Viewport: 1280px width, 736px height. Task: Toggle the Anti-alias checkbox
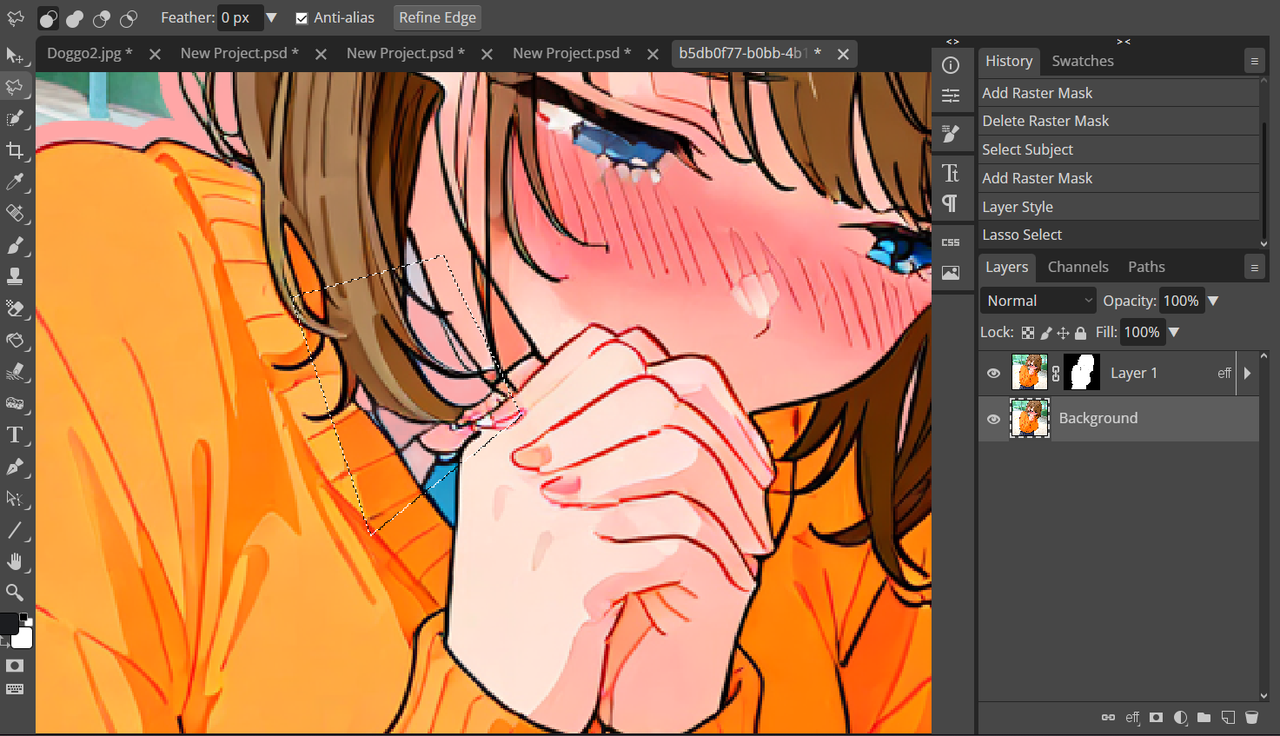point(302,18)
